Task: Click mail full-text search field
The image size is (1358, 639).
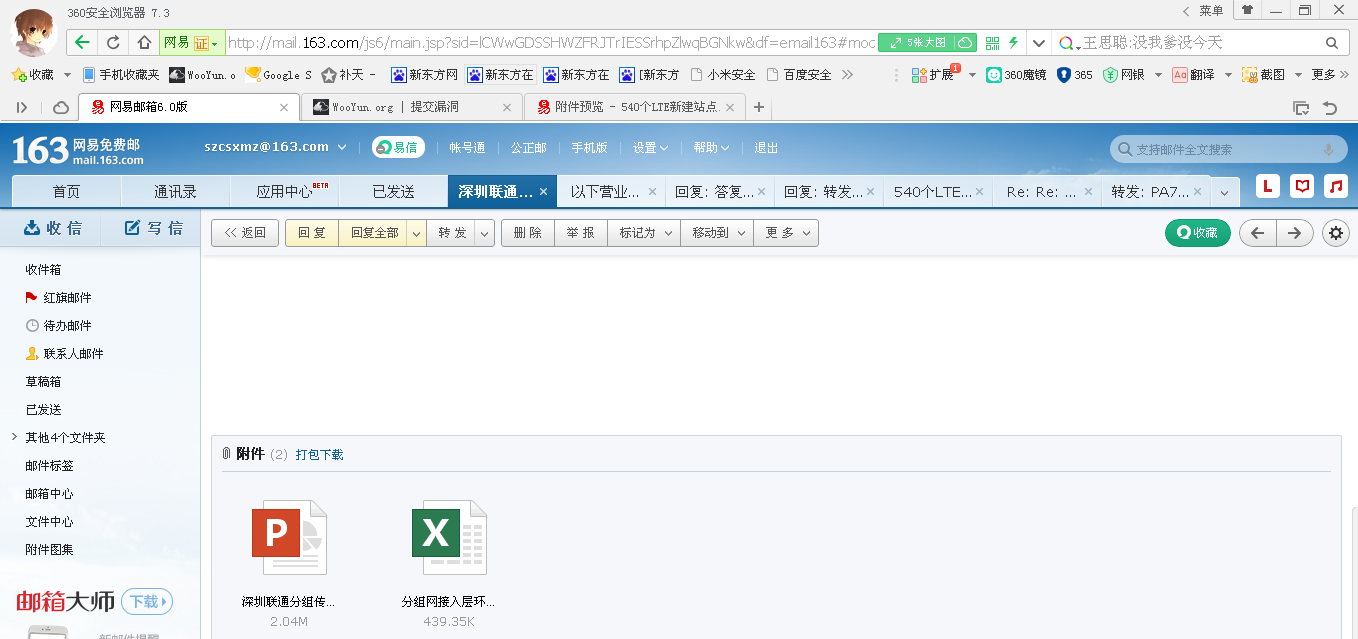Action: click(1228, 149)
